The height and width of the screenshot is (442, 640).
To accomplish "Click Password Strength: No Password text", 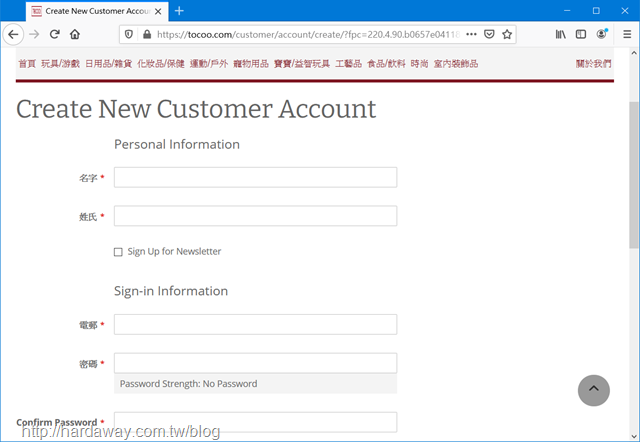I will point(189,384).
